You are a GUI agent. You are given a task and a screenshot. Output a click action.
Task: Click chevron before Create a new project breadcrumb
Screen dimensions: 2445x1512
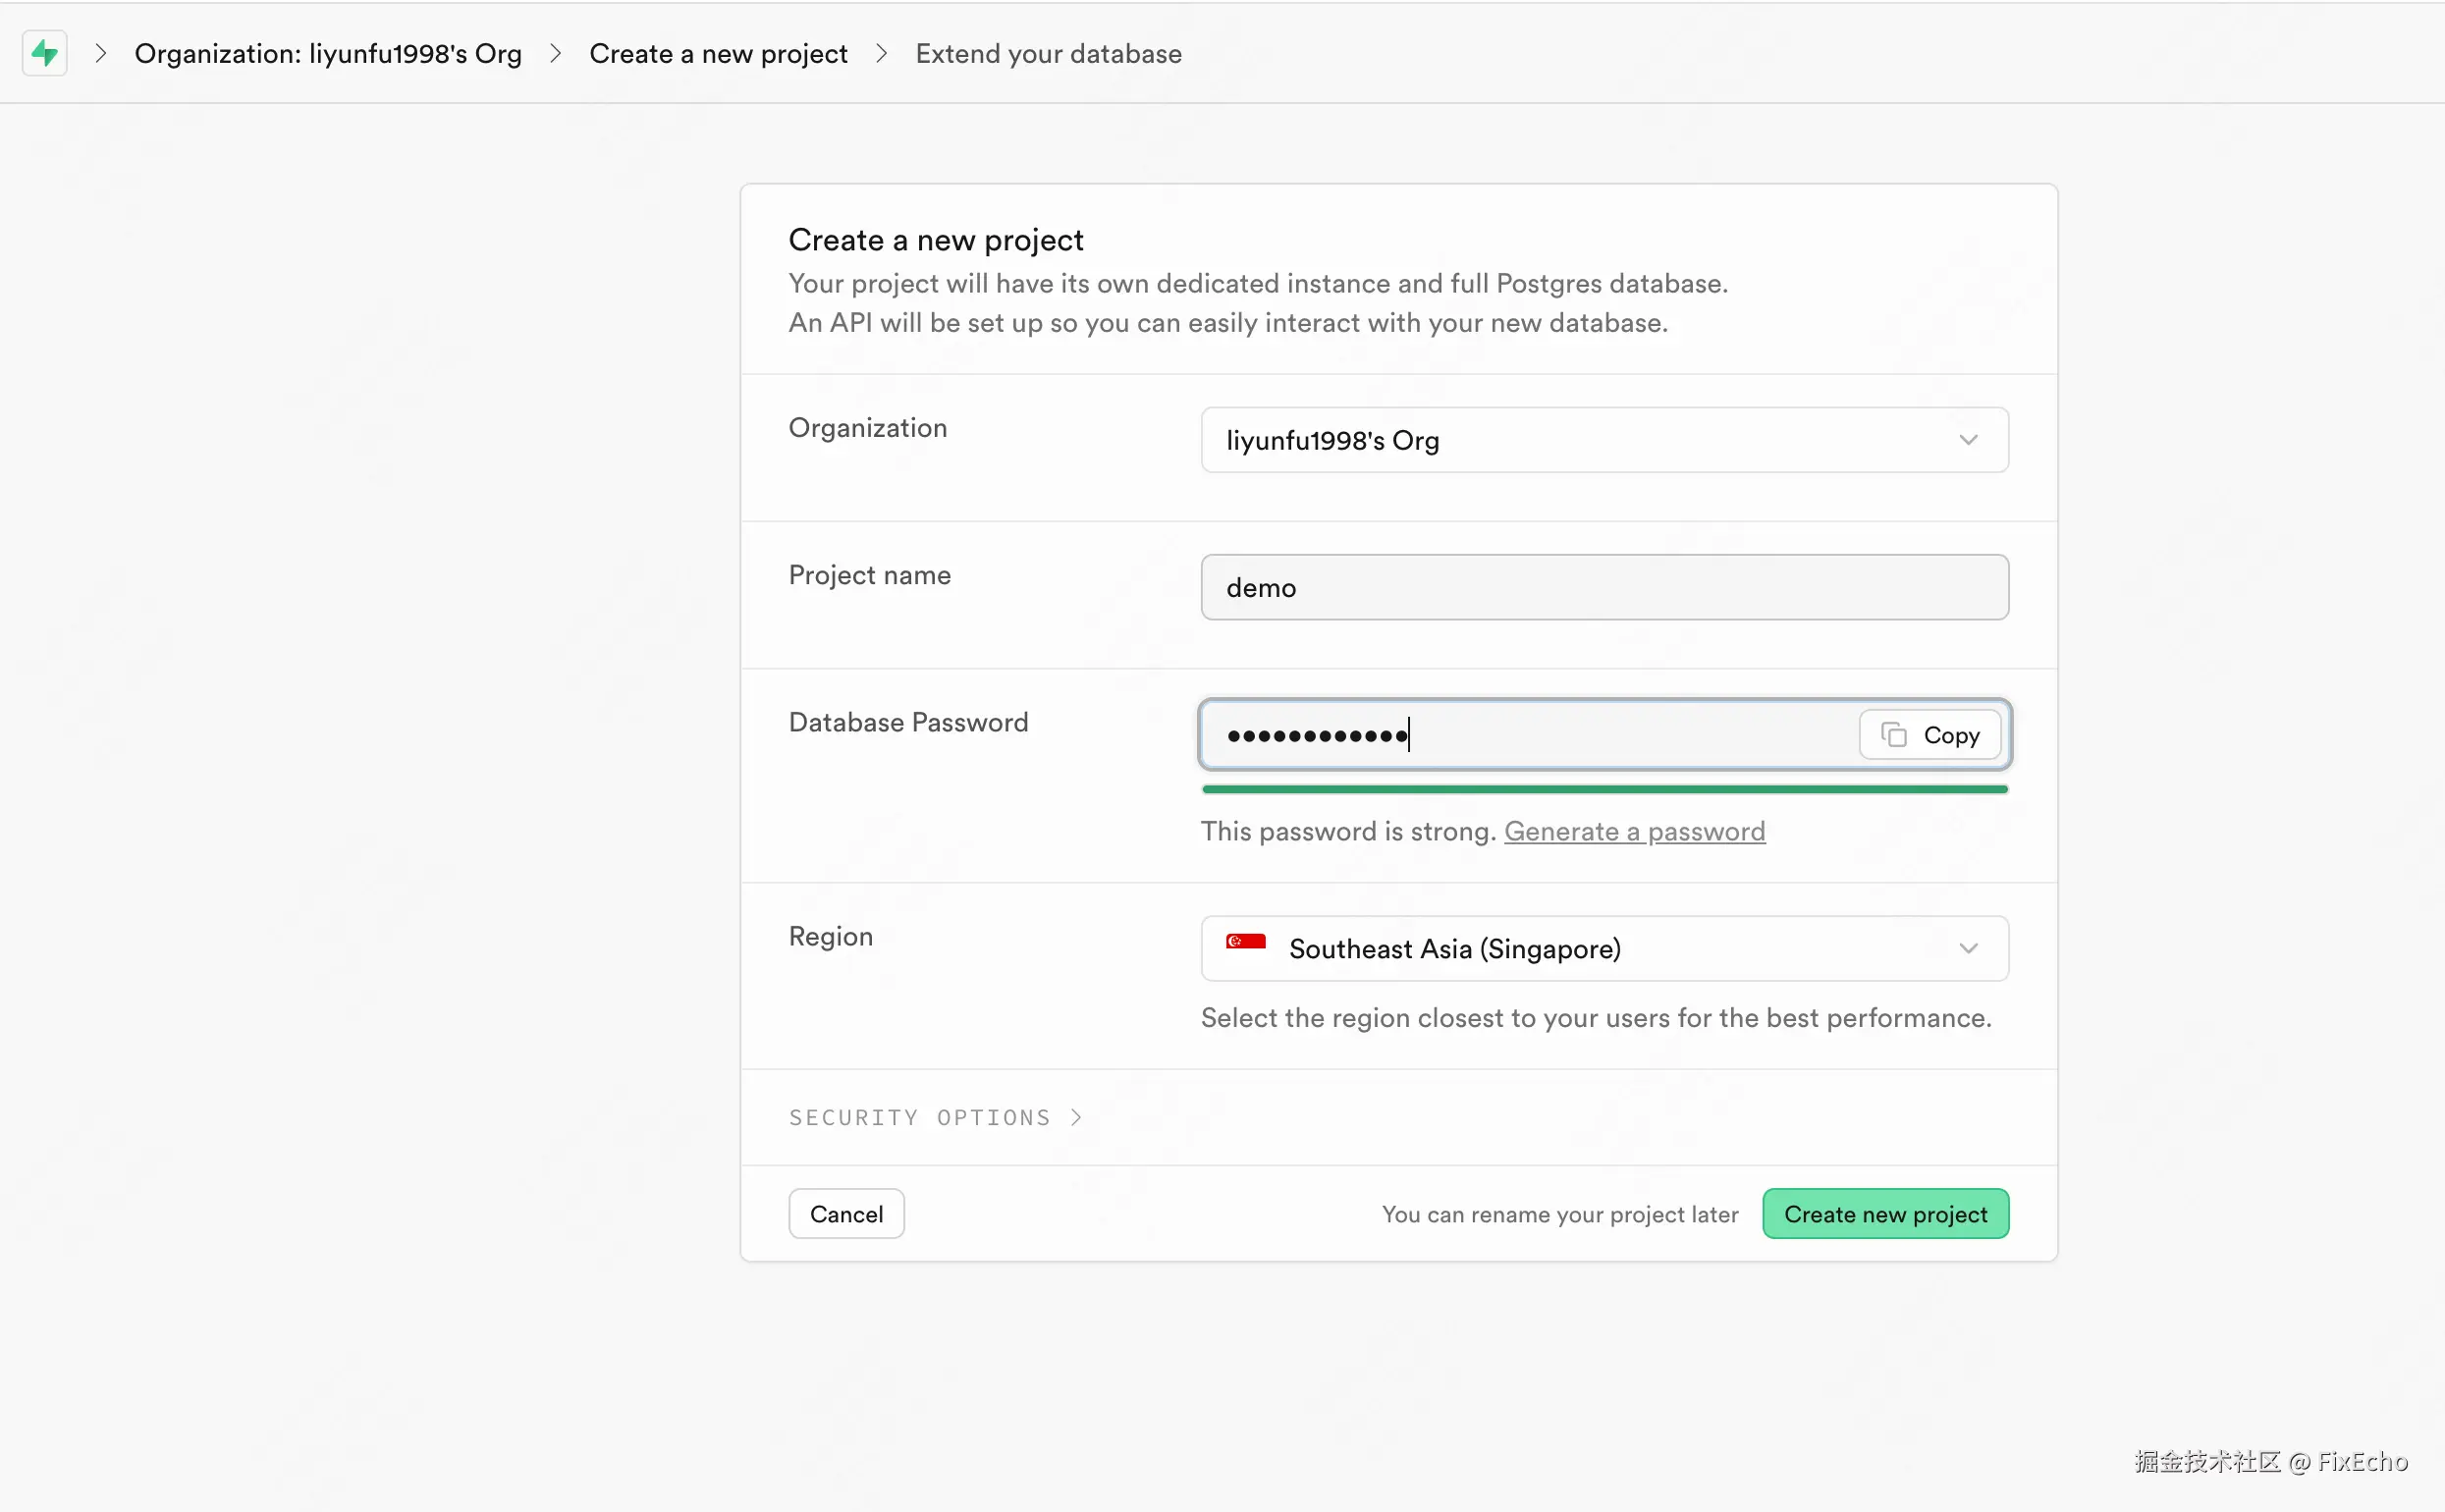point(556,53)
